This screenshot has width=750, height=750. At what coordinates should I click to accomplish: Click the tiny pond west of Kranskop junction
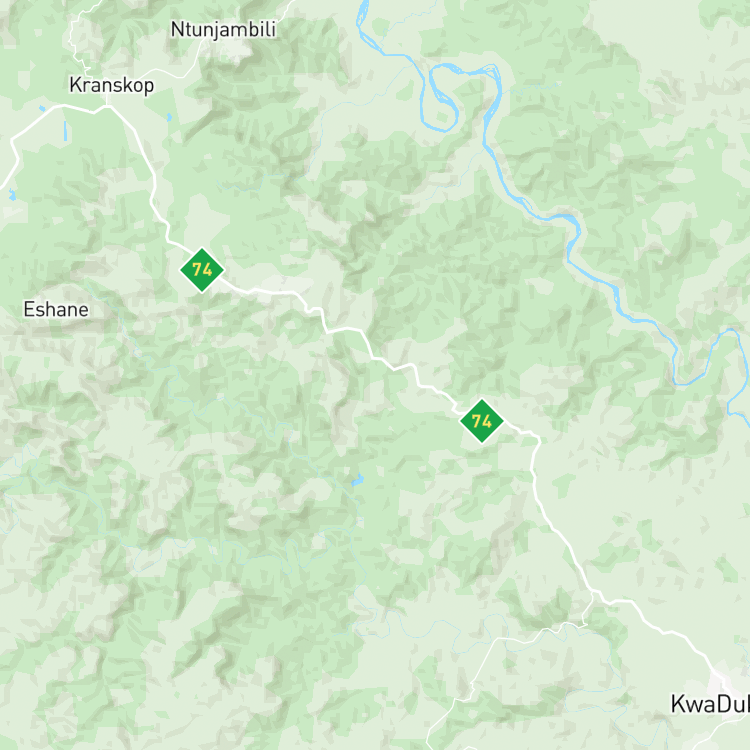coord(42,109)
